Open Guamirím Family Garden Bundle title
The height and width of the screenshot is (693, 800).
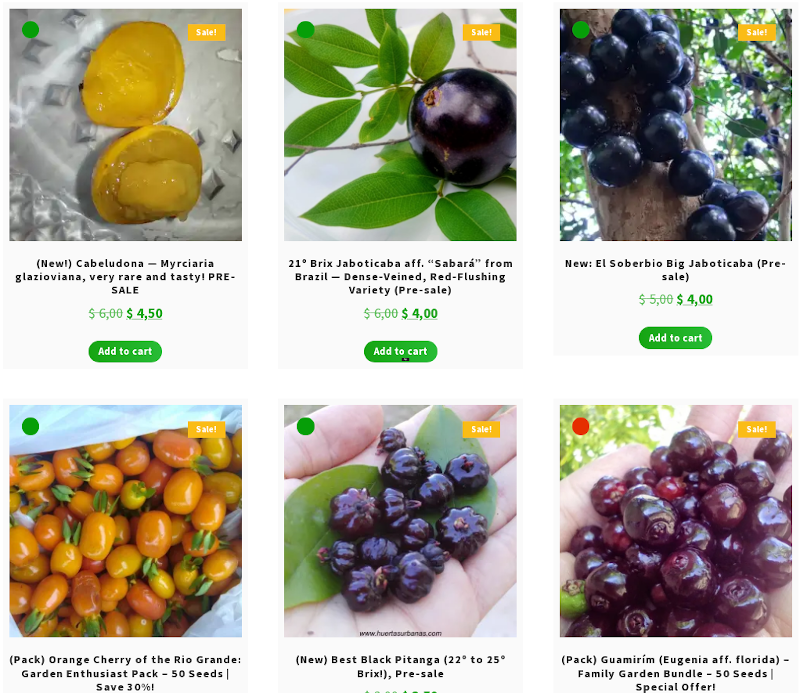pos(675,673)
